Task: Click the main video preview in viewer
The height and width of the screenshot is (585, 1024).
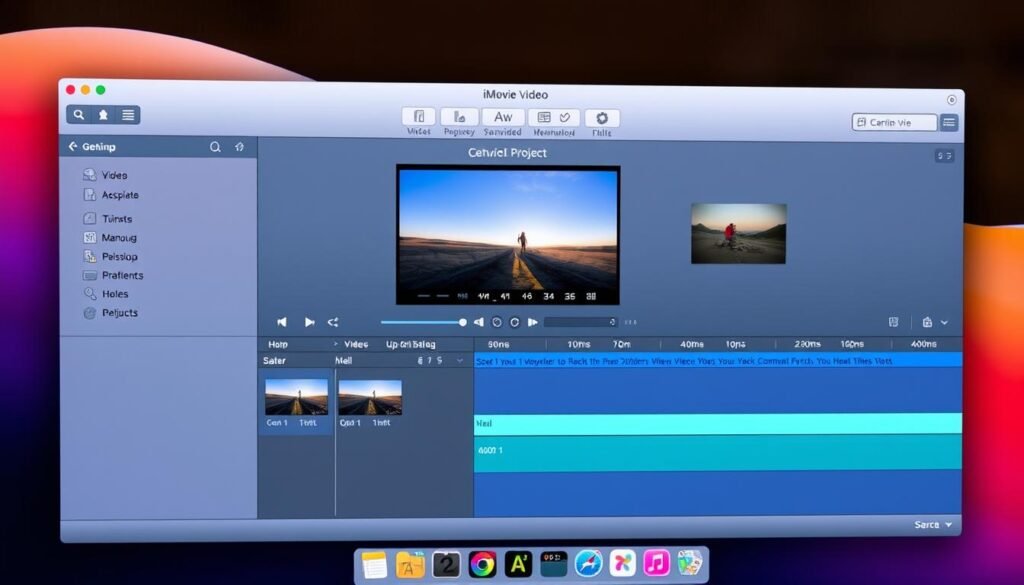Action: click(x=508, y=234)
